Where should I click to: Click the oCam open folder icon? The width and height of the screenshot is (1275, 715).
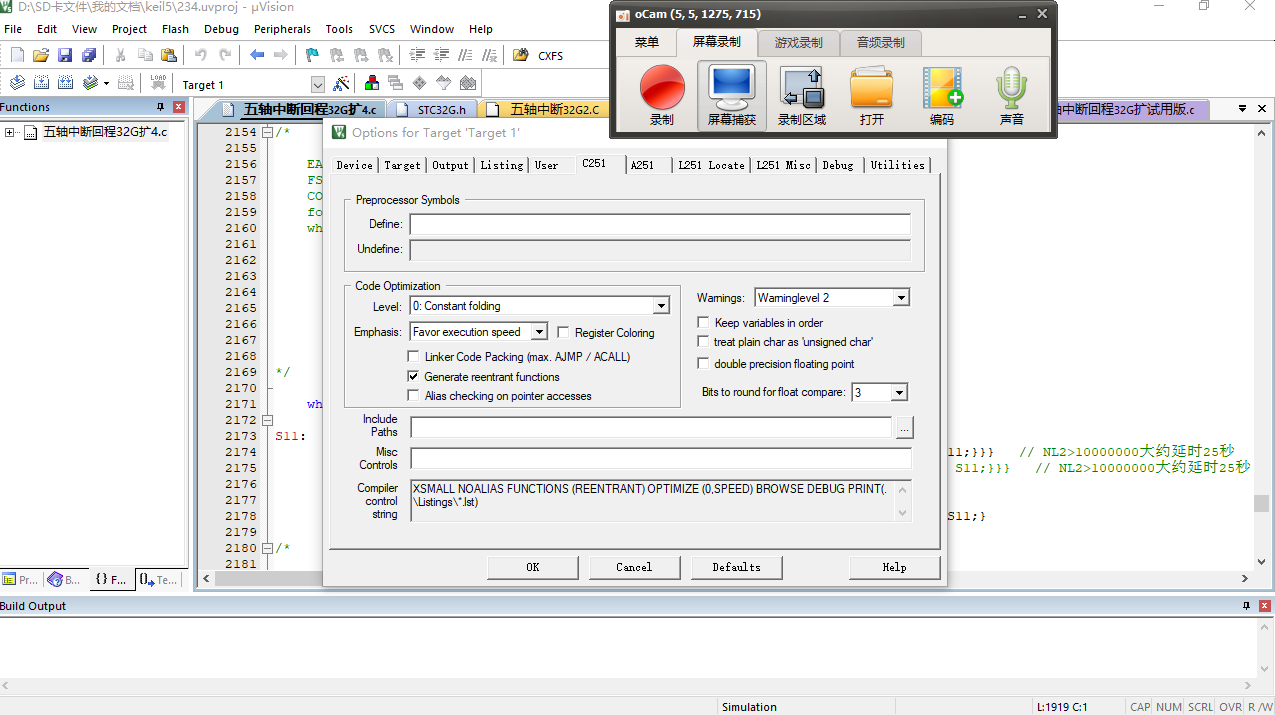tap(871, 96)
